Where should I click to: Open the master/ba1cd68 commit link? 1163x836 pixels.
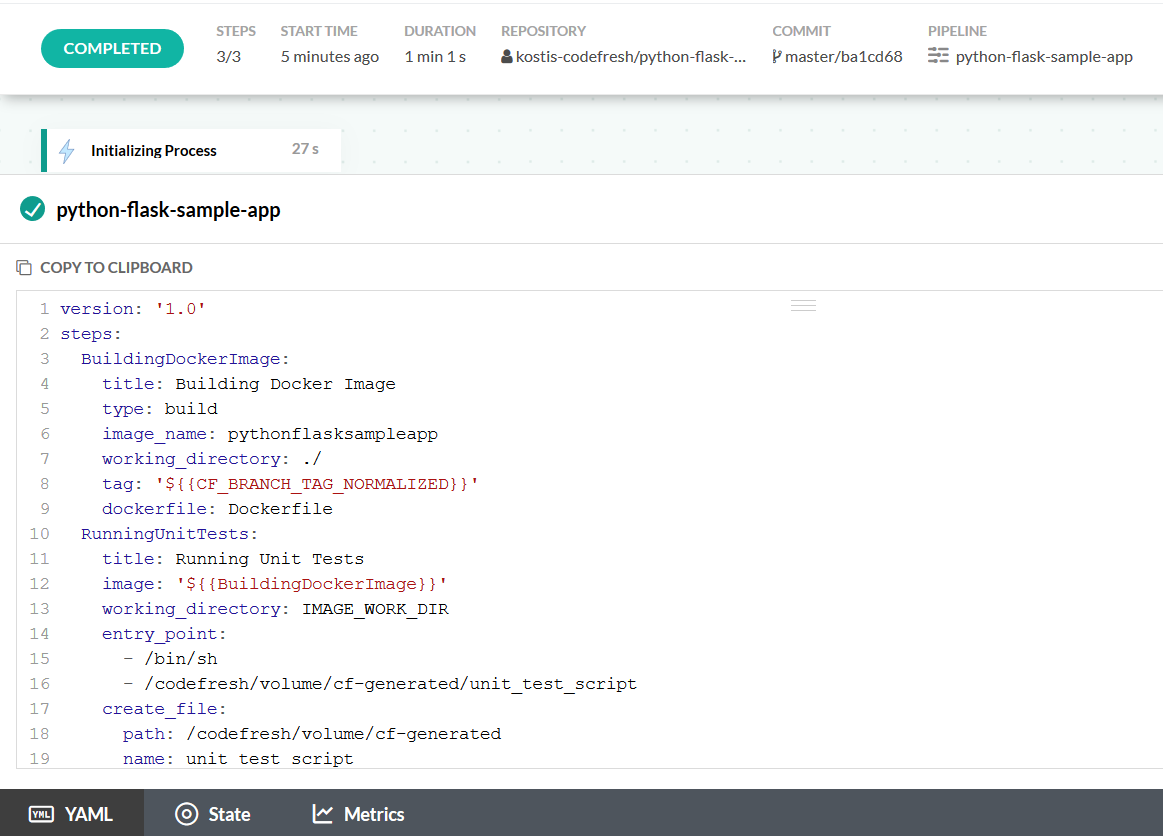coord(843,57)
